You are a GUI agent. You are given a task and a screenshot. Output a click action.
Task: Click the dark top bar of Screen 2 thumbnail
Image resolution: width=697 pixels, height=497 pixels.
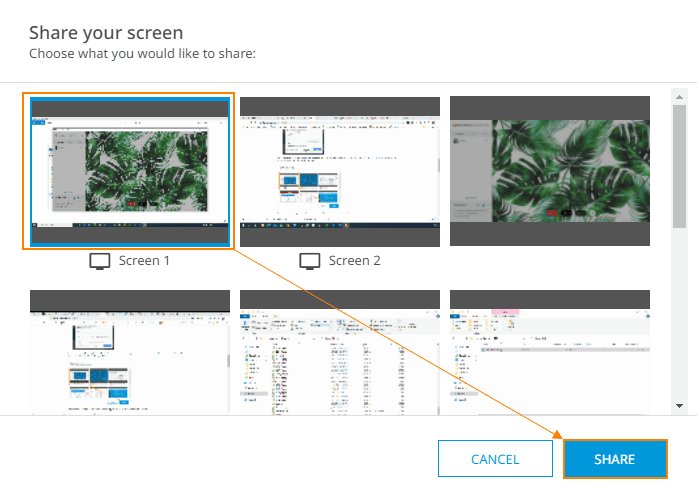point(339,106)
